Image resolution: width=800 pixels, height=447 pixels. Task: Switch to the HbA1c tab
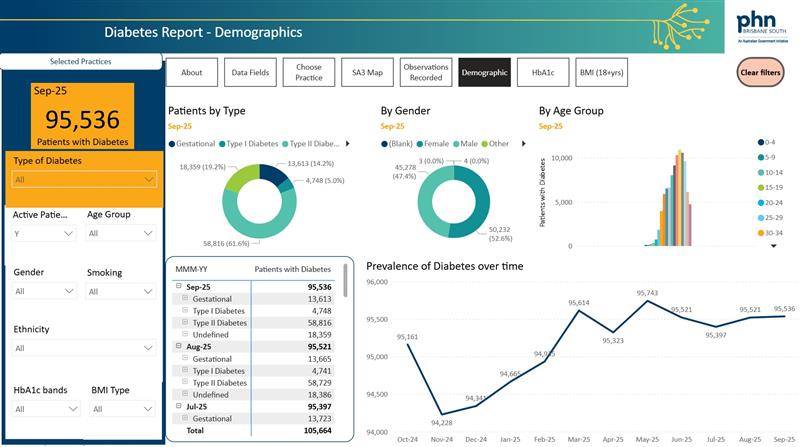pos(543,72)
